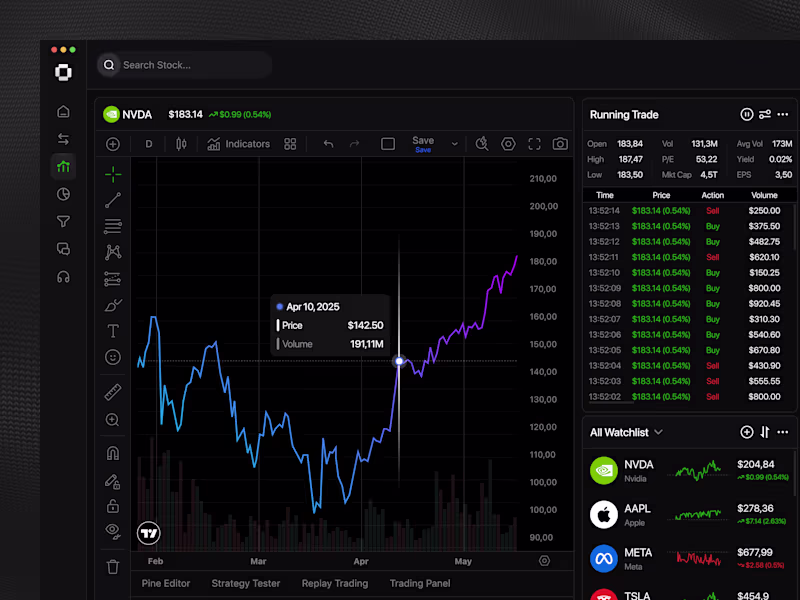Open the D timeframe selector
Screen dimensions: 800x600
point(148,144)
